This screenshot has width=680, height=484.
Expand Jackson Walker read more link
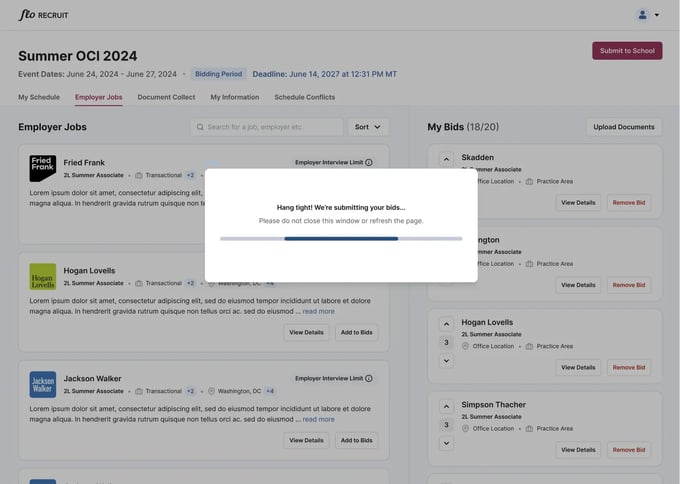click(318, 419)
